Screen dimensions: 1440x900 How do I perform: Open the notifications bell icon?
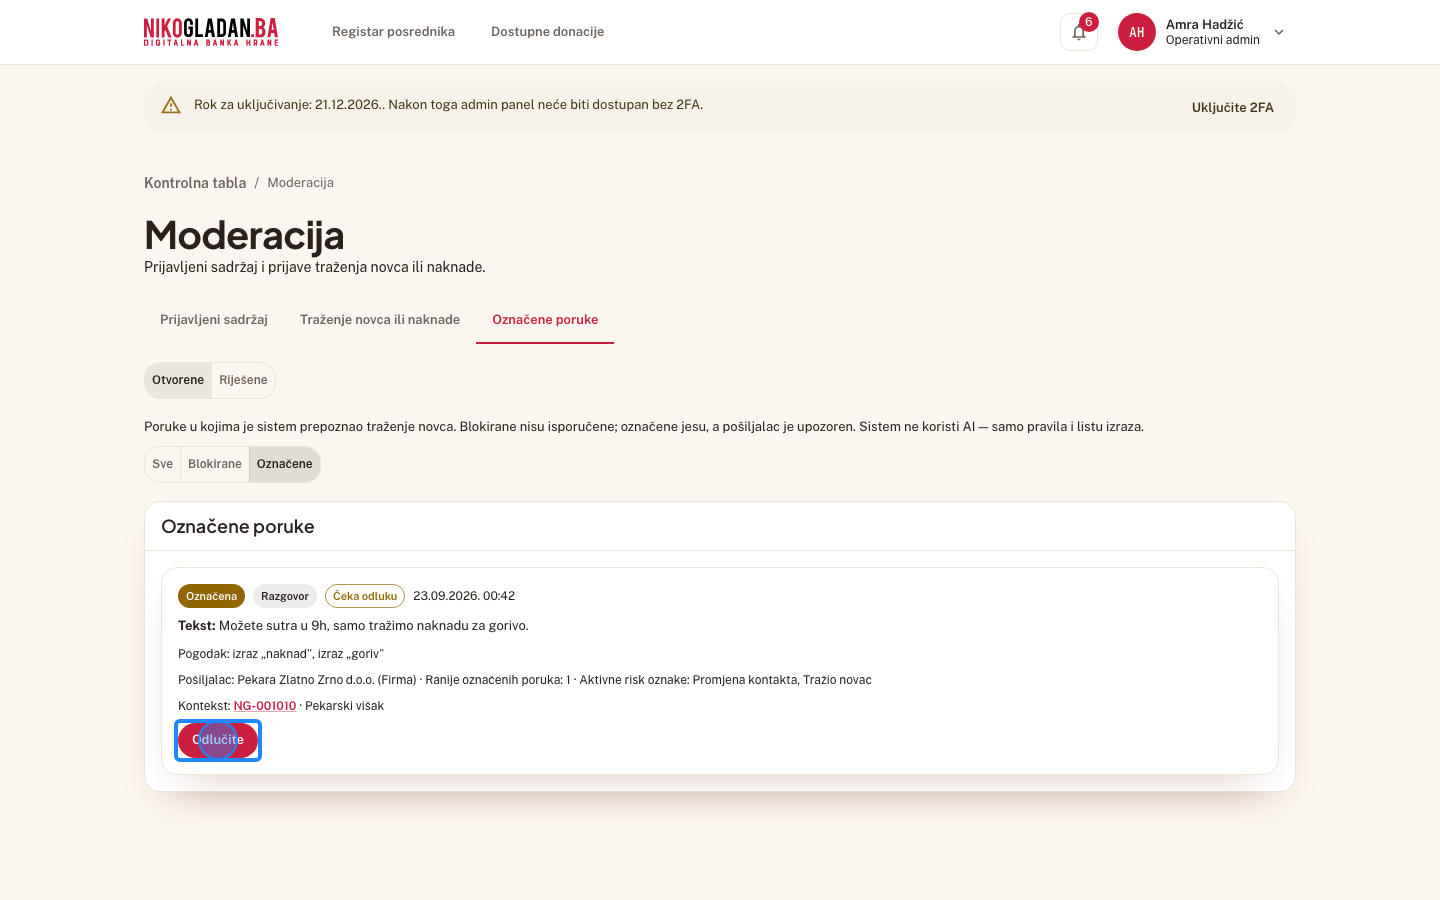(x=1078, y=32)
